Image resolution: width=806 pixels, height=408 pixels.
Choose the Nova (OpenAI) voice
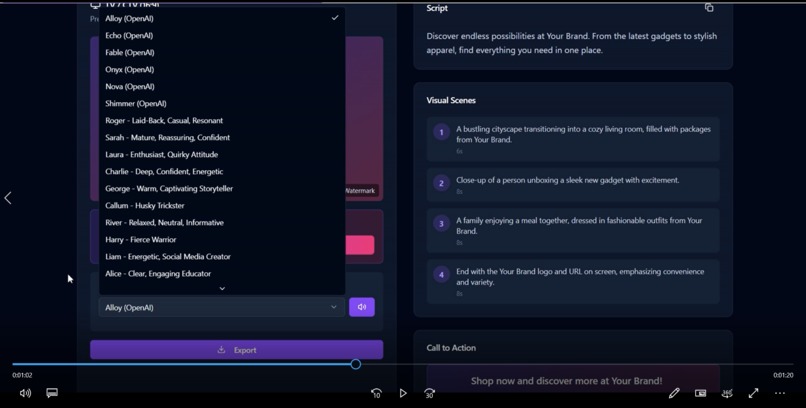222,86
